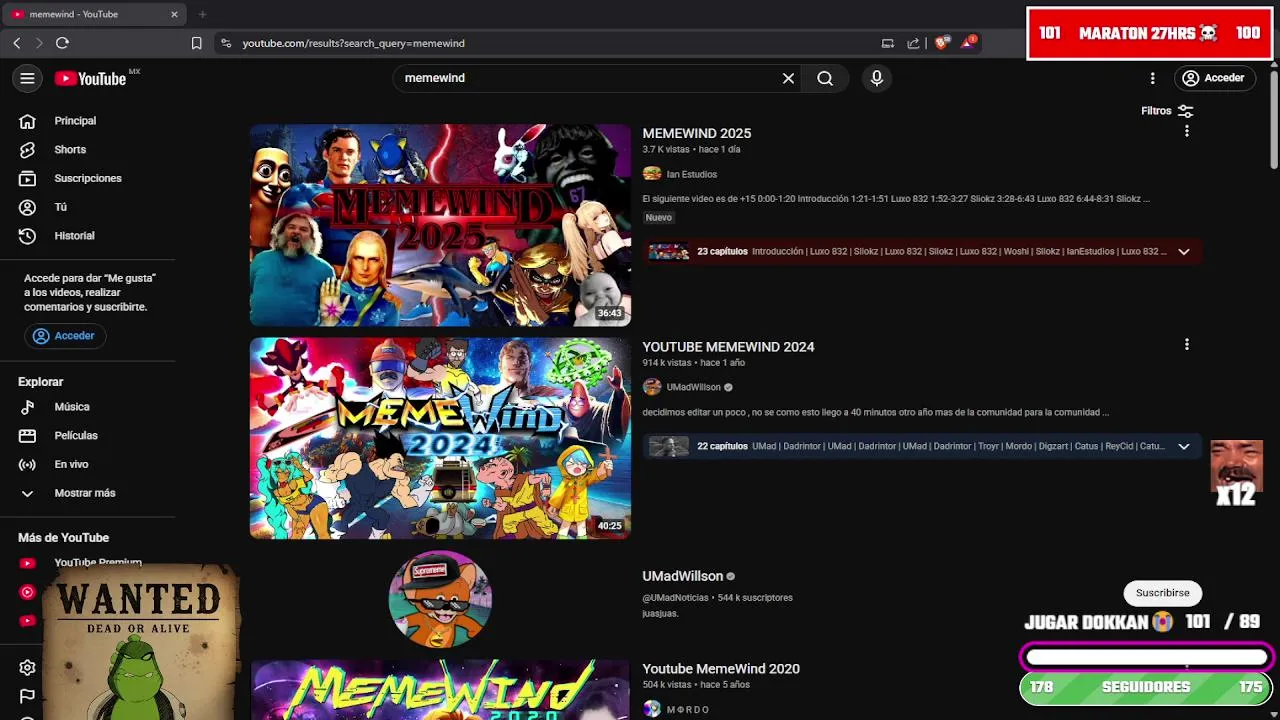Viewport: 1280px width, 720px height.
Task: Open the Youtube MemeWind 2020 title link
Action: (721, 669)
